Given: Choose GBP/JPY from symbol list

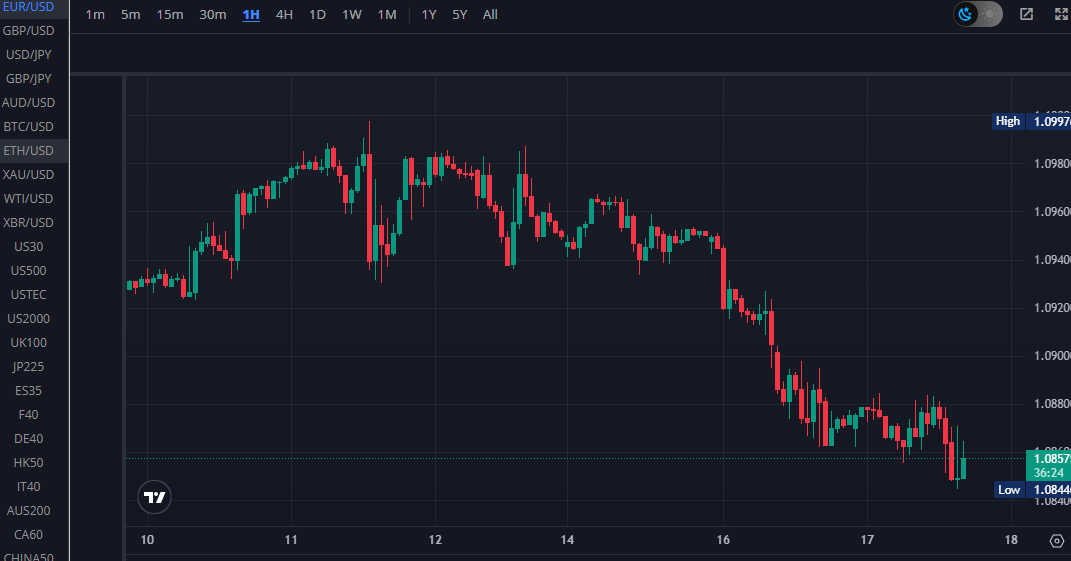Looking at the screenshot, I should point(28,79).
